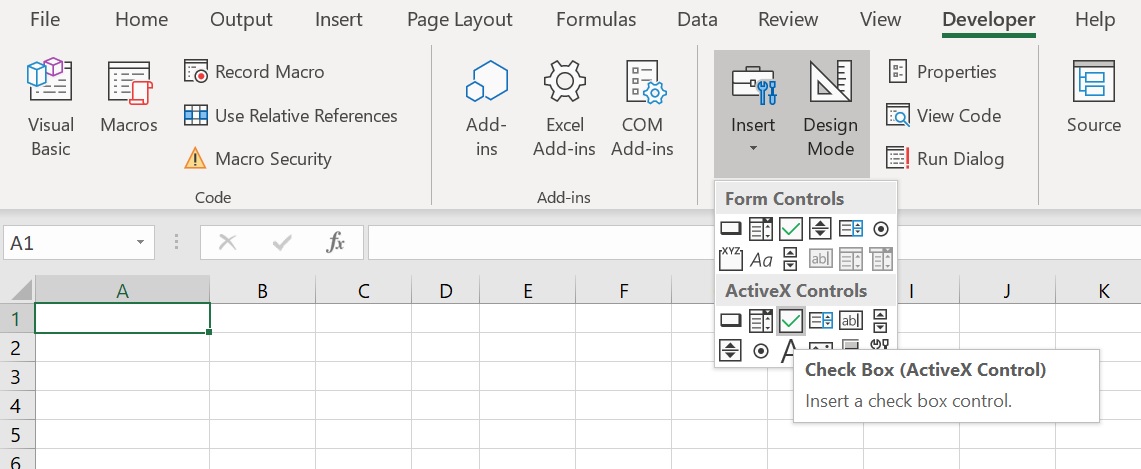Insert ActiveX check box control
The image size is (1141, 469).
coord(791,320)
